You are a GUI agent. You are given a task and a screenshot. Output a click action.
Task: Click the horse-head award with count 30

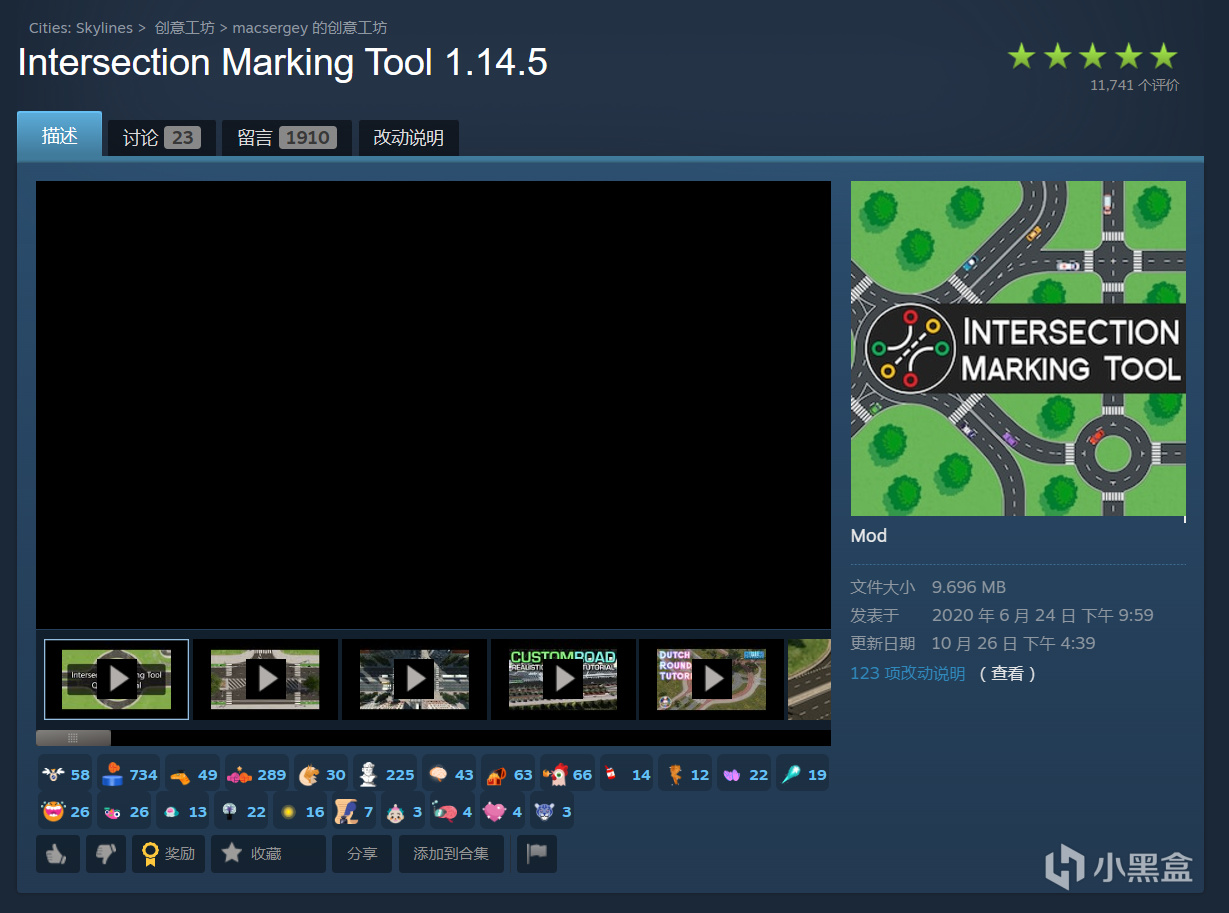tap(322, 774)
